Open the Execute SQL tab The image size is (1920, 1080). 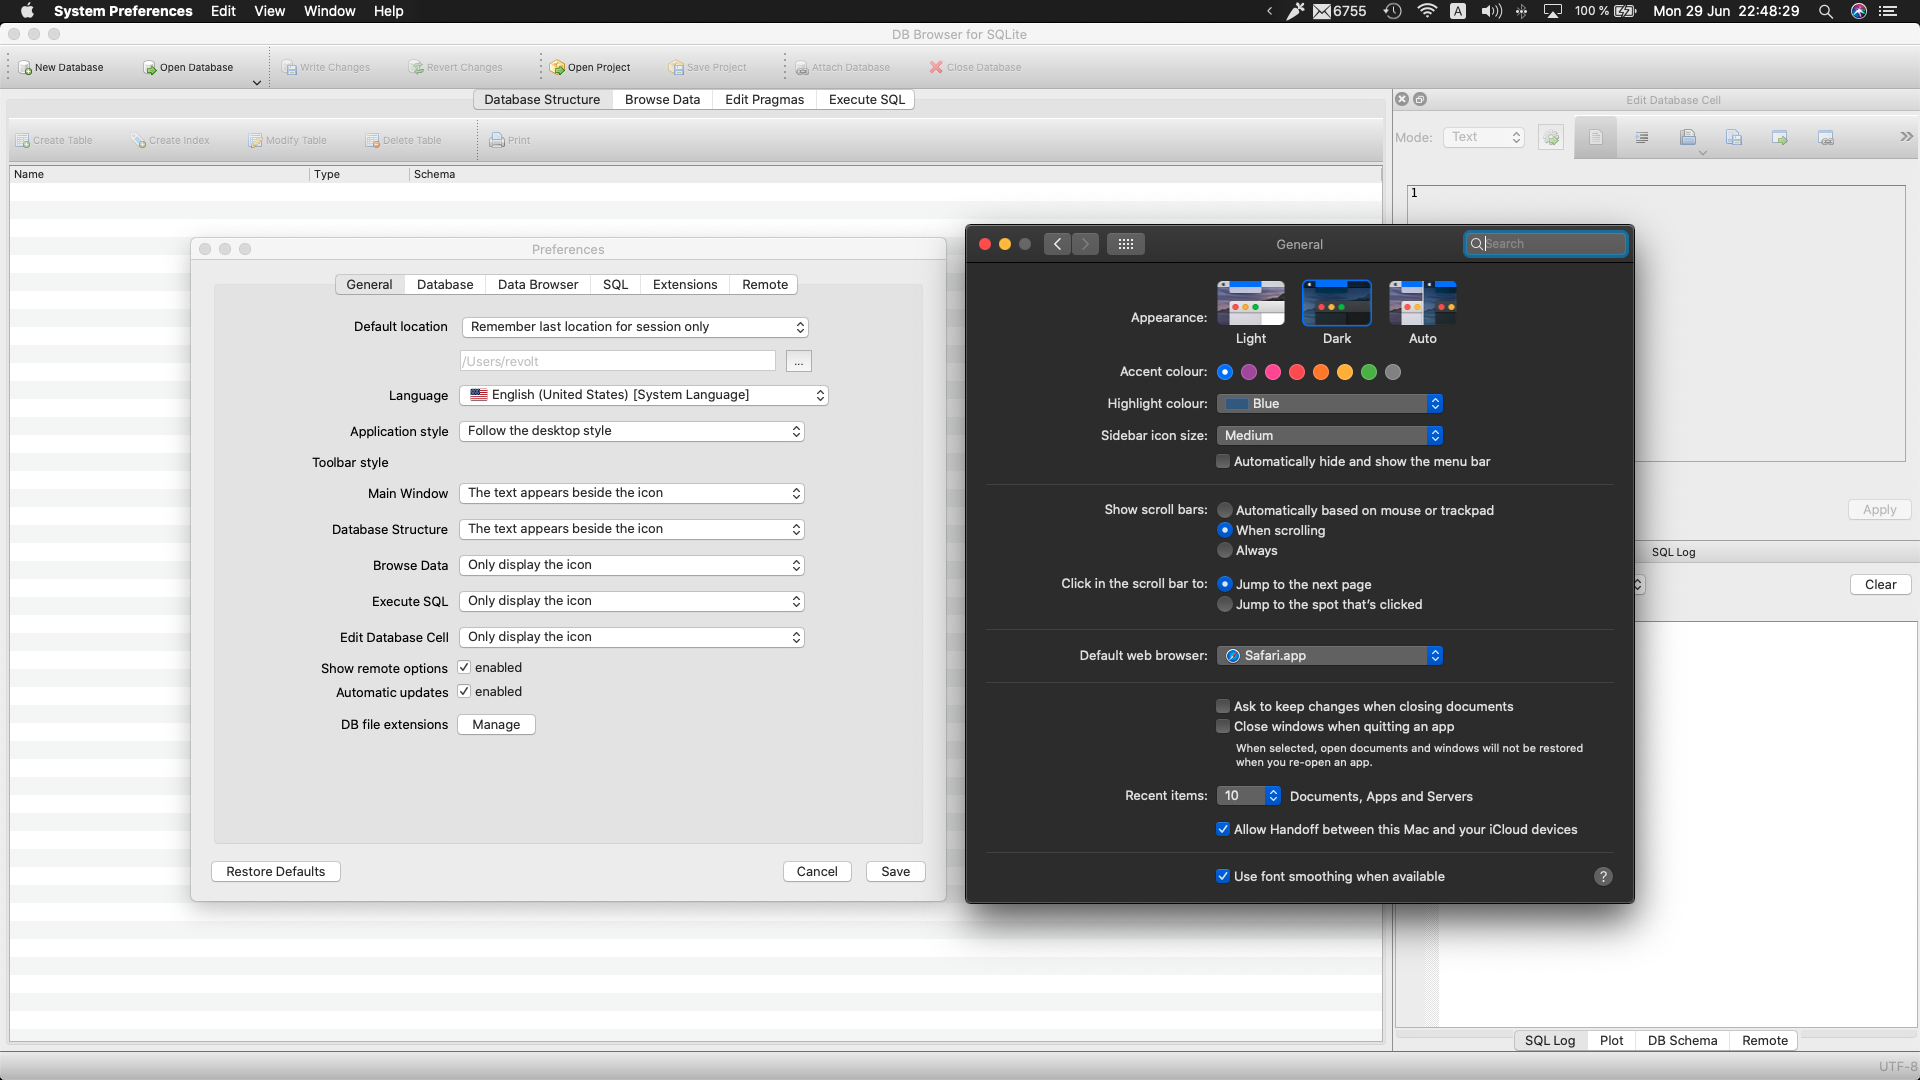point(866,100)
